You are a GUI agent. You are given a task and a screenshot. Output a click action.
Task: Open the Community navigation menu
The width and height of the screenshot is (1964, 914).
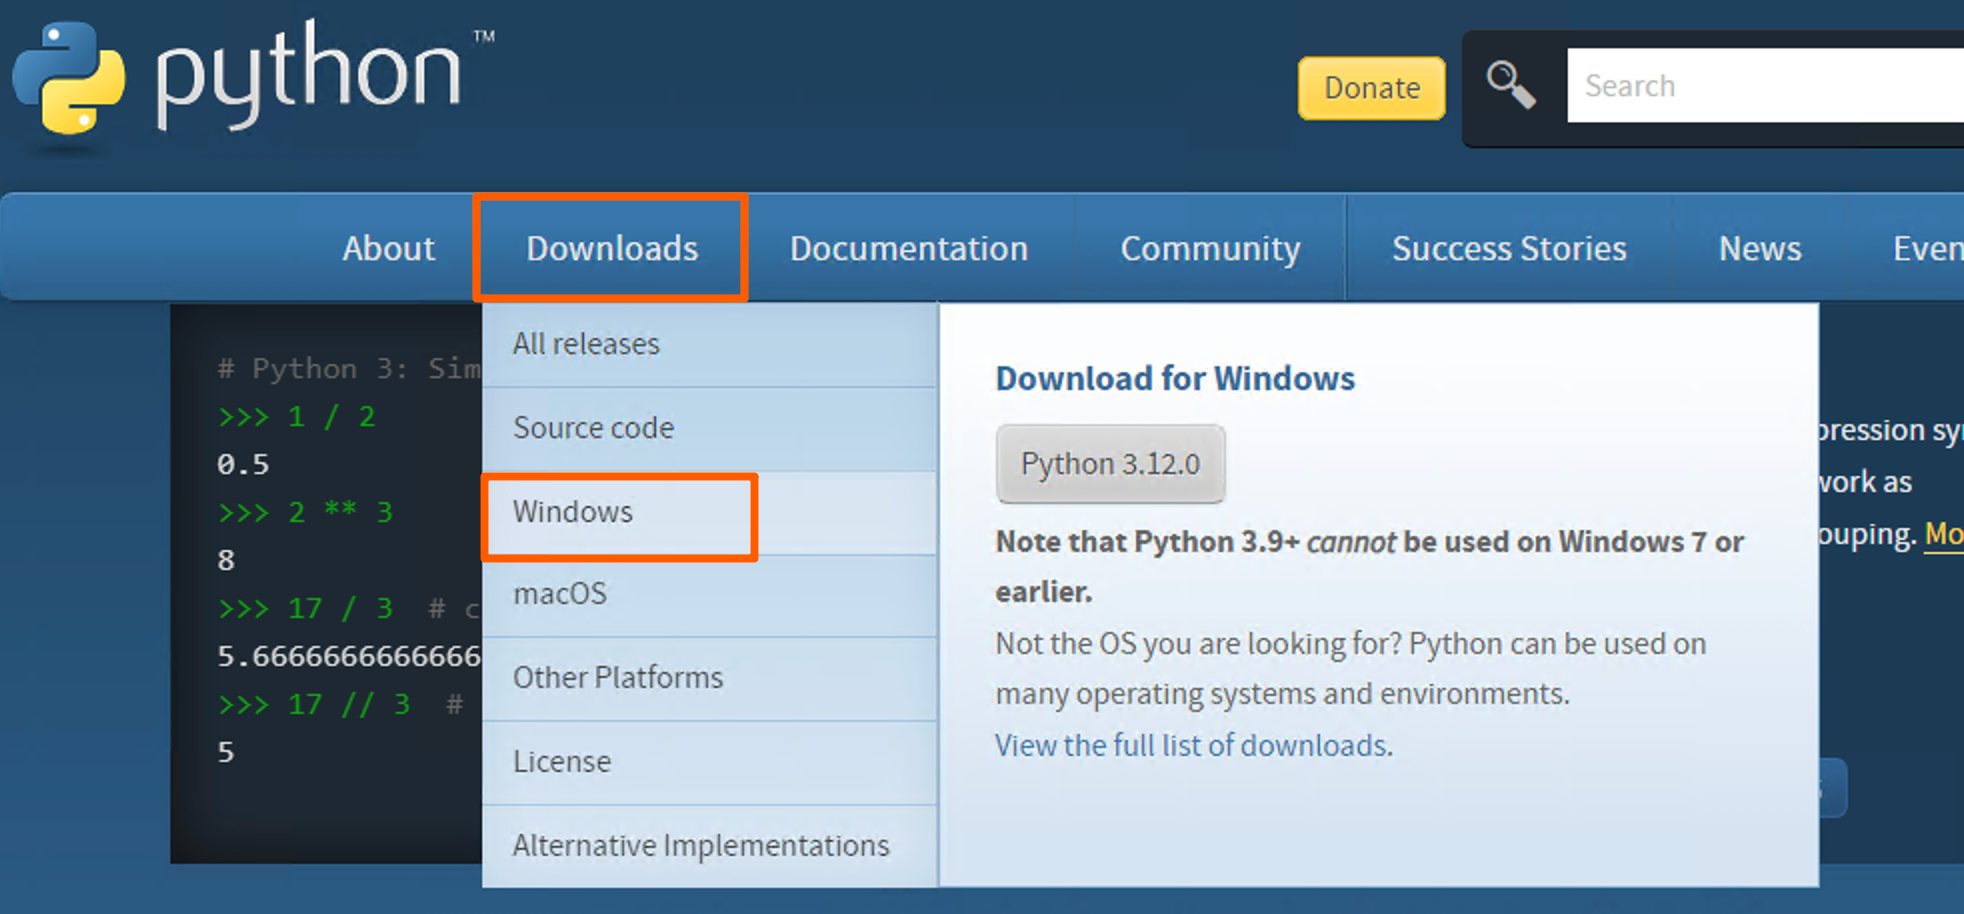(x=1210, y=248)
